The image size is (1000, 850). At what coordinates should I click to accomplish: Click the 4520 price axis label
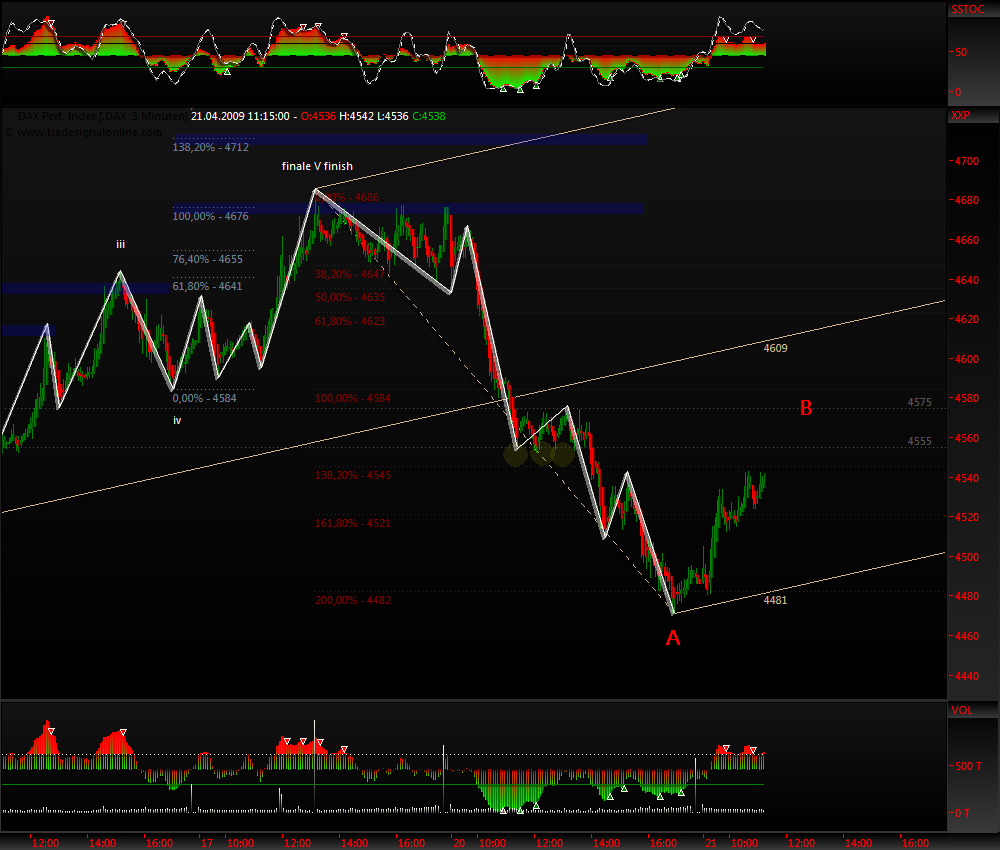click(966, 517)
